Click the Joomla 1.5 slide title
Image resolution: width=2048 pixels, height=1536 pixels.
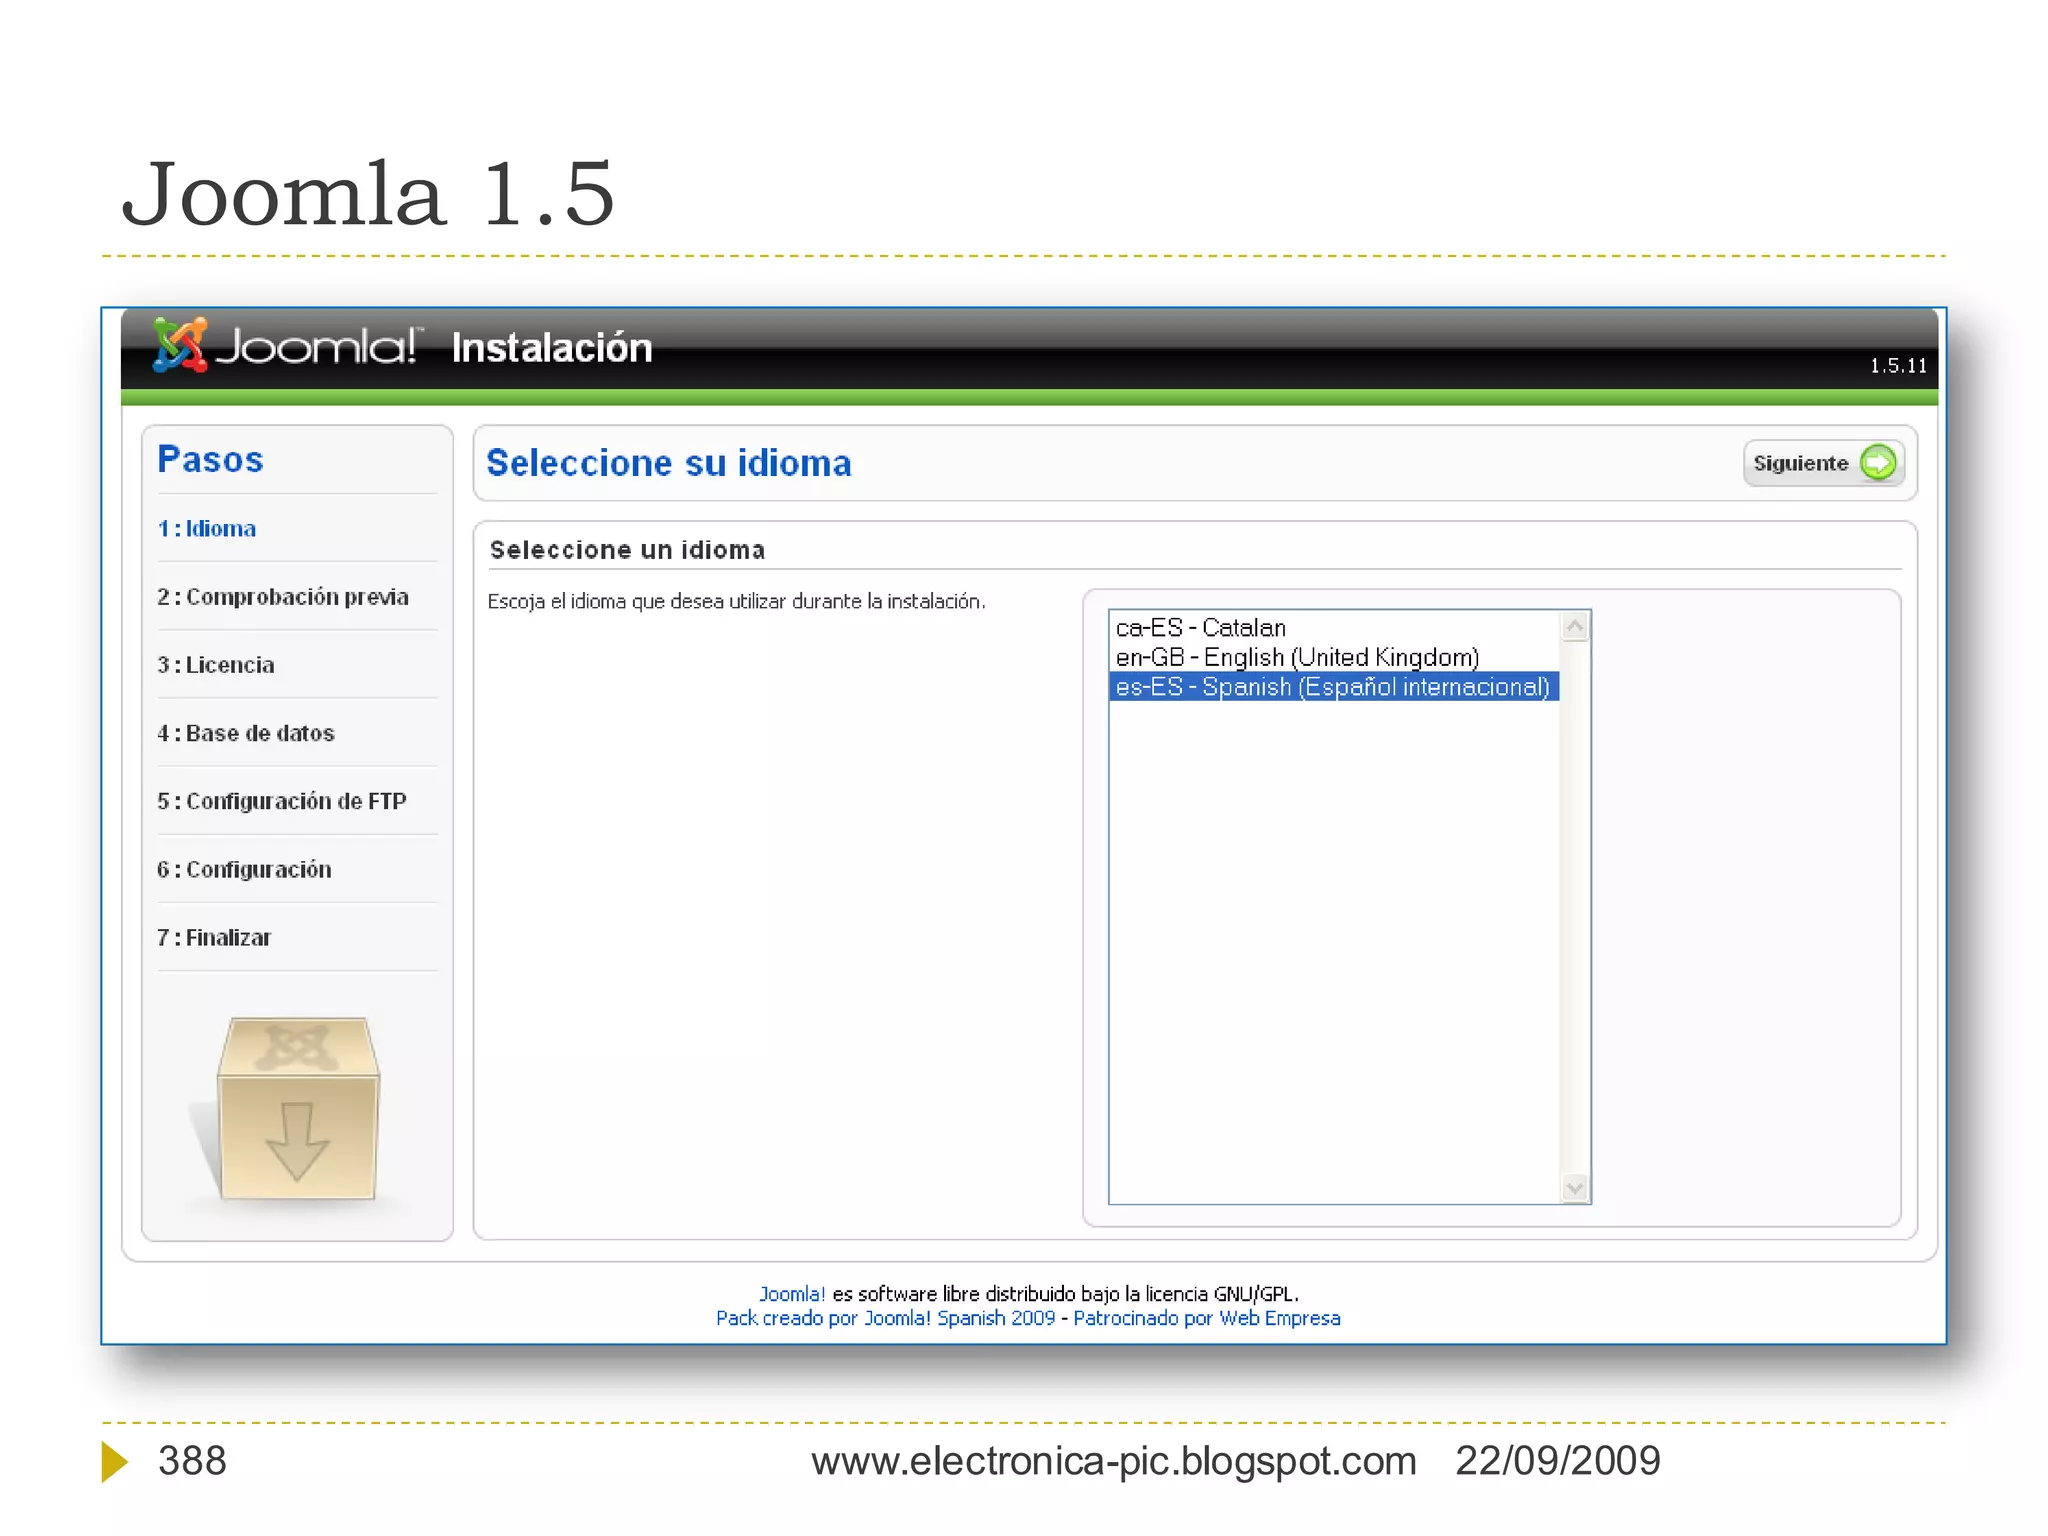coord(368,193)
